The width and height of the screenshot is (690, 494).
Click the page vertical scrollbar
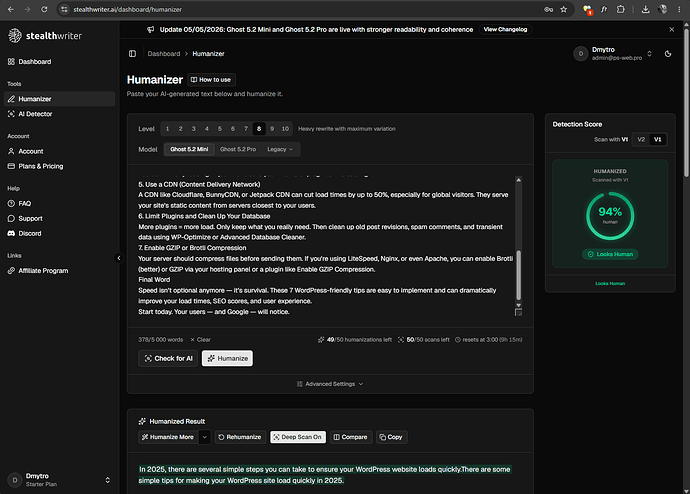[686, 101]
